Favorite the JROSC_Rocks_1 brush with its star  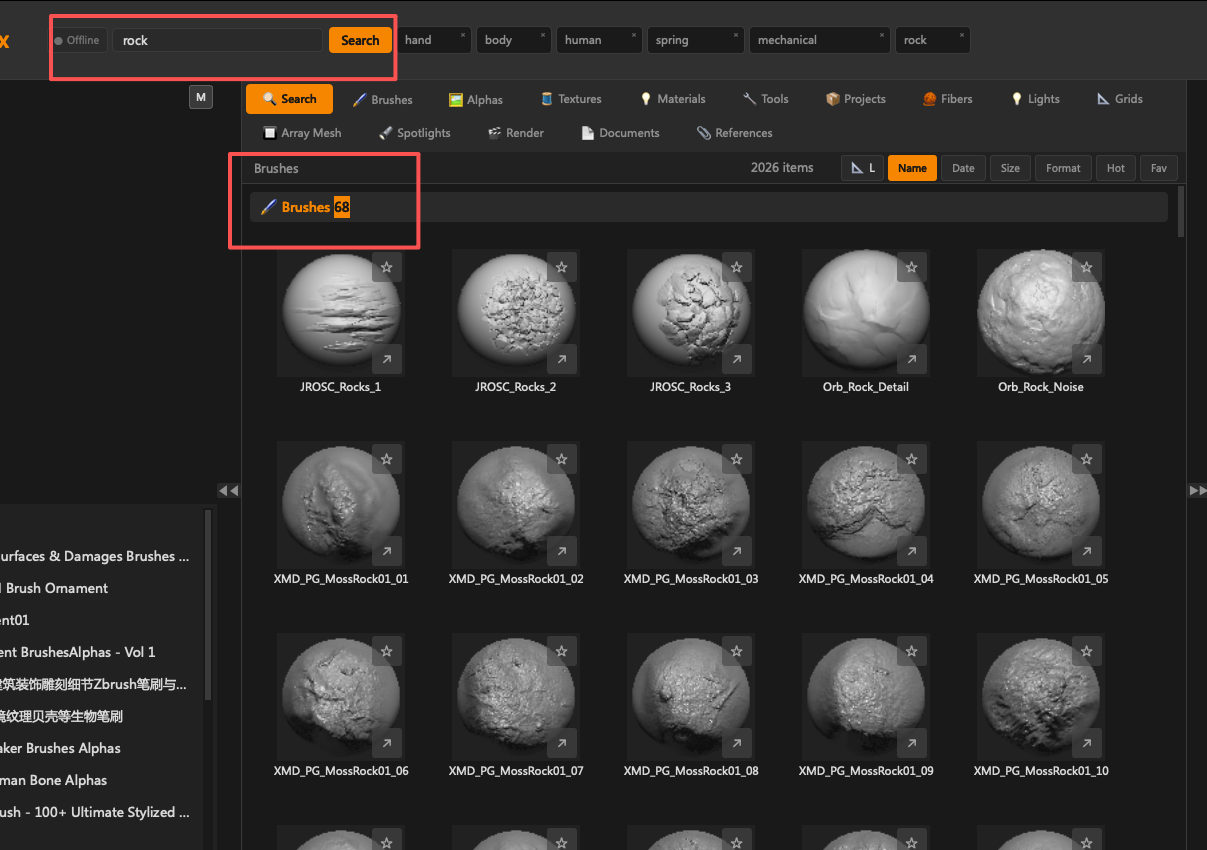coord(387,267)
